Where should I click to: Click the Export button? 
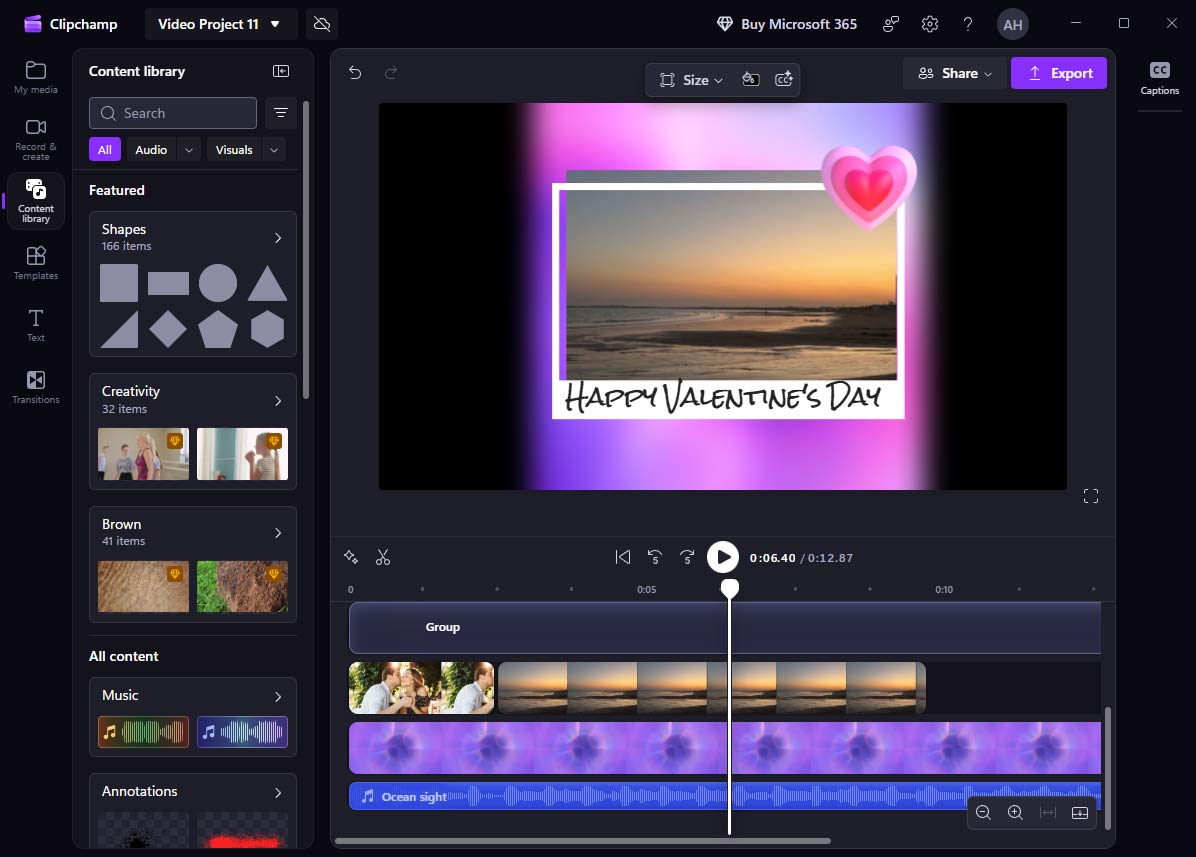pyautogui.click(x=1059, y=73)
